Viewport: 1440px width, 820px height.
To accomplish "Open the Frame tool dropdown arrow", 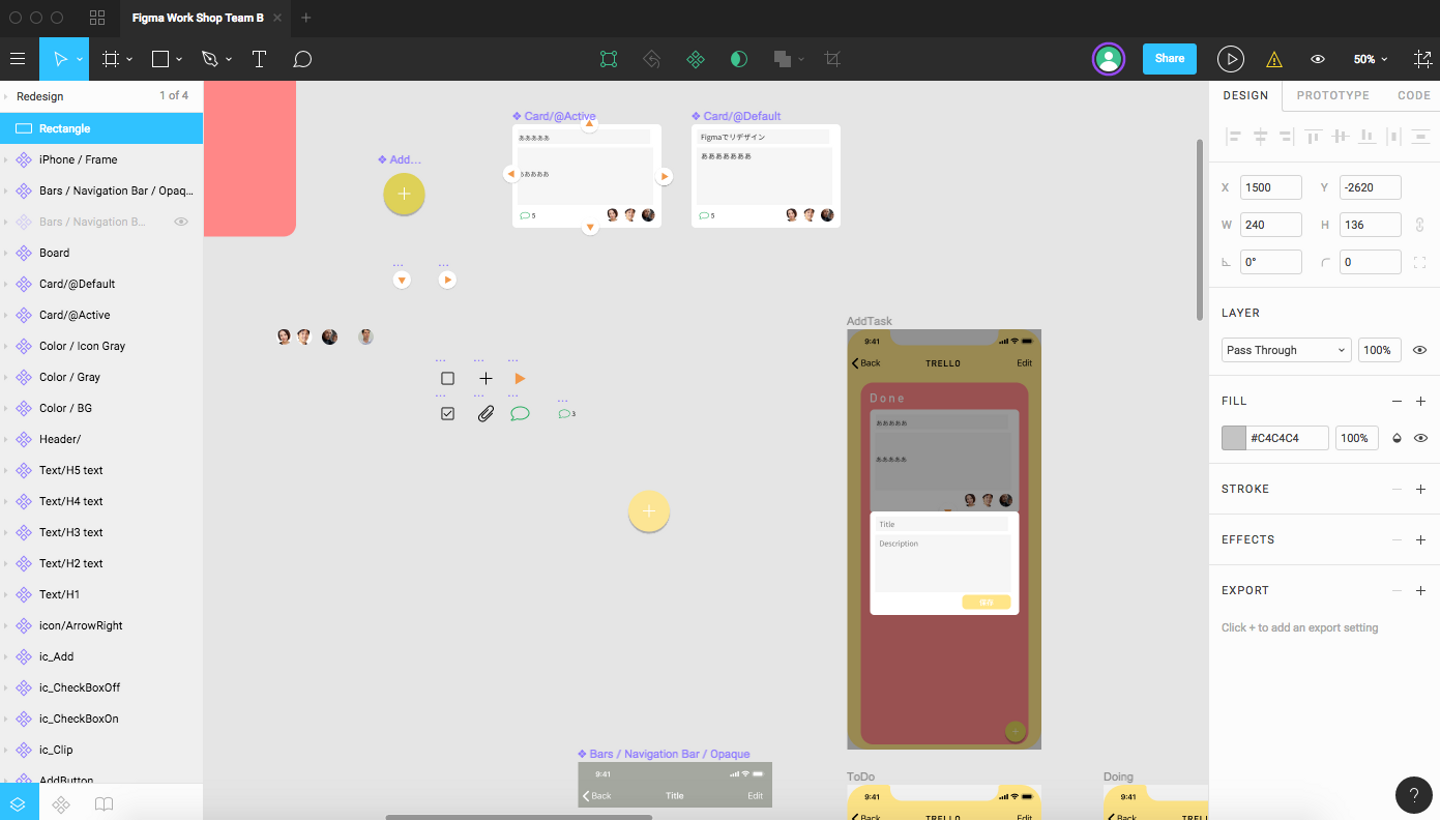I will click(x=130, y=60).
